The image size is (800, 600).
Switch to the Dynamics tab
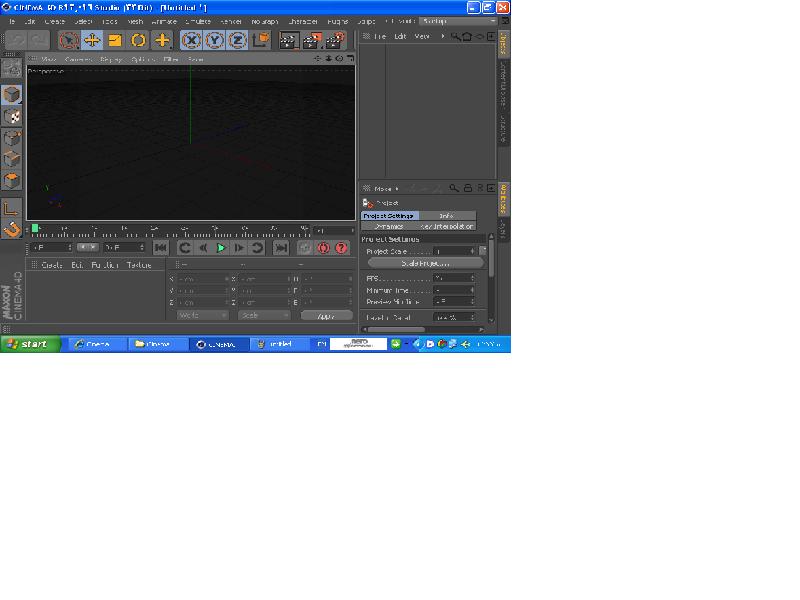(x=389, y=226)
